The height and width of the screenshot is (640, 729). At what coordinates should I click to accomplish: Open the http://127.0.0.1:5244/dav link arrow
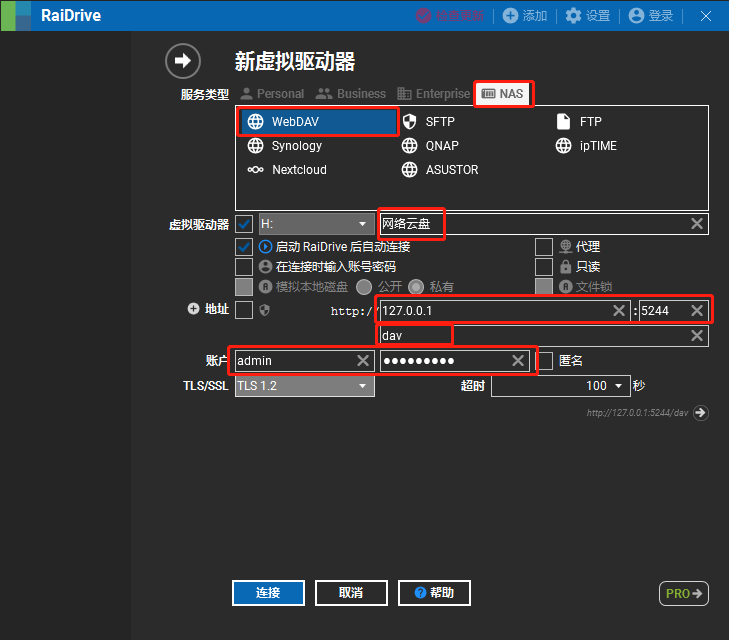(x=700, y=413)
